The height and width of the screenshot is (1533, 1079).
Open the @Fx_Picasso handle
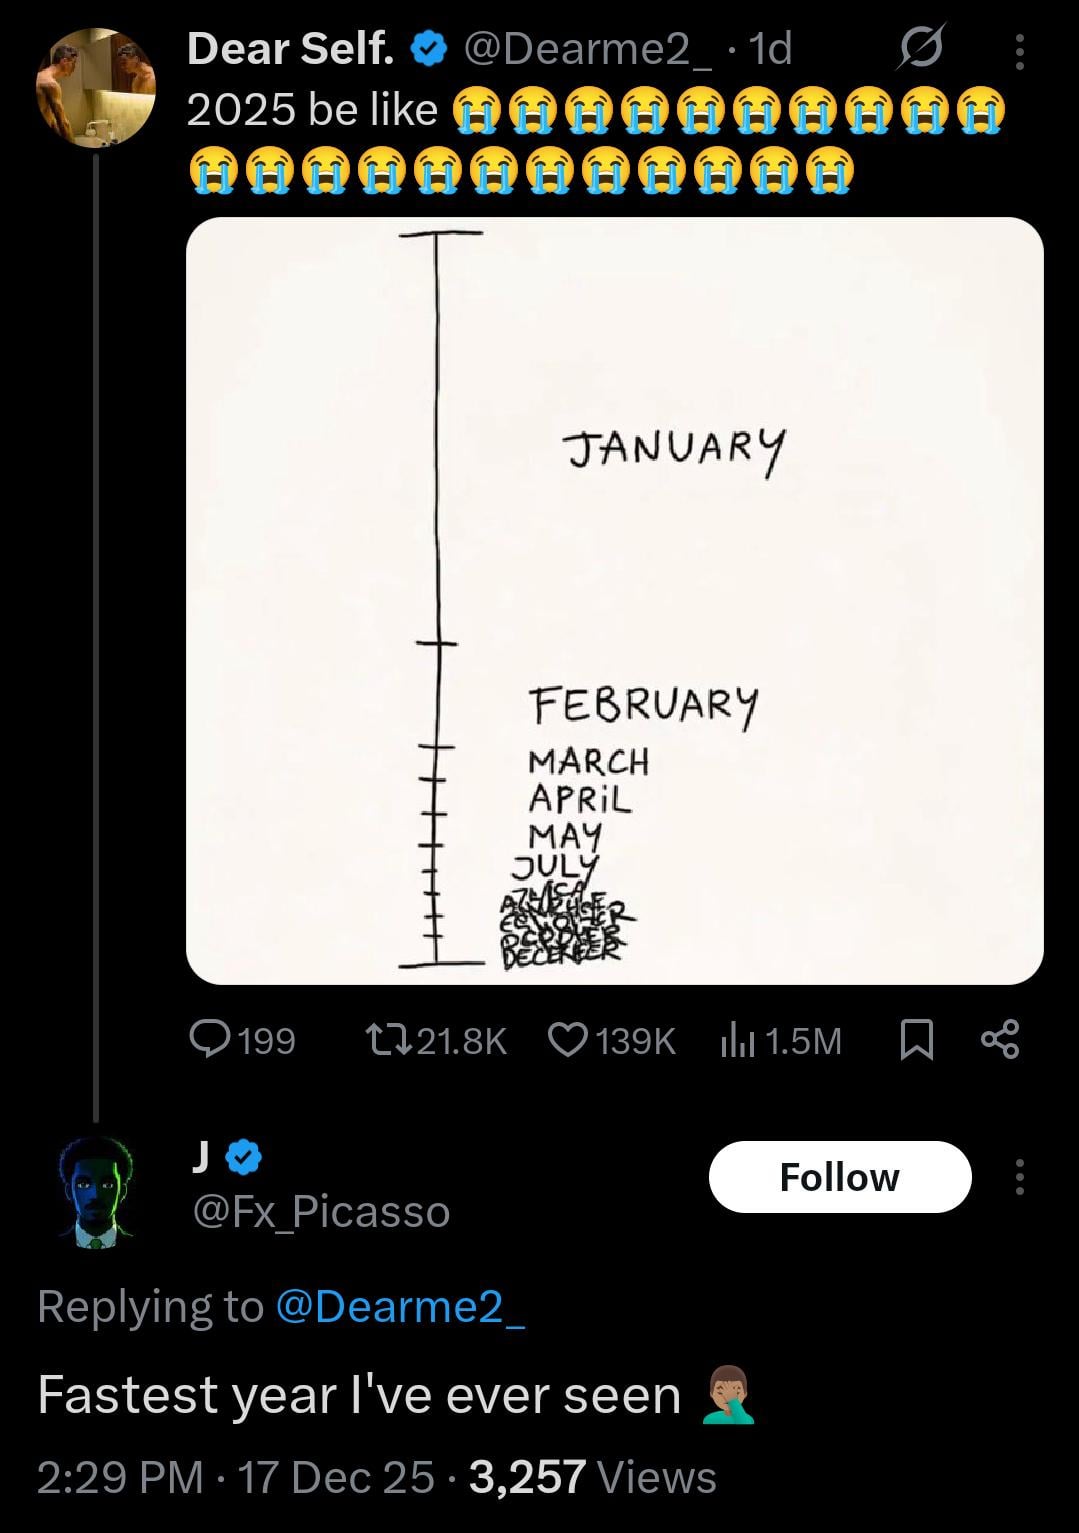click(x=320, y=1212)
